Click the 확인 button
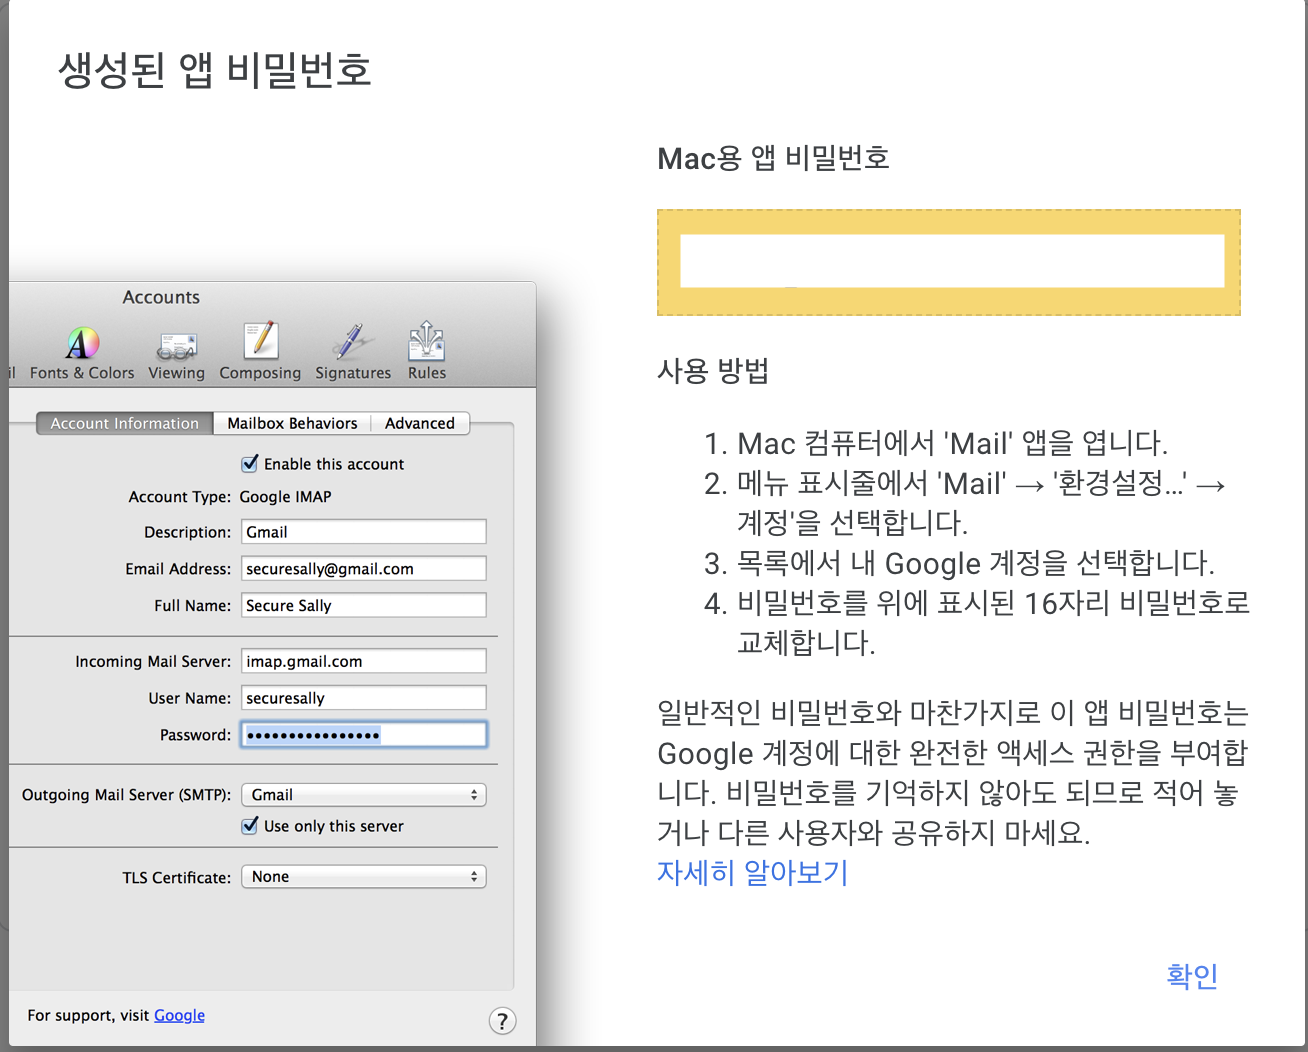 point(1190,976)
